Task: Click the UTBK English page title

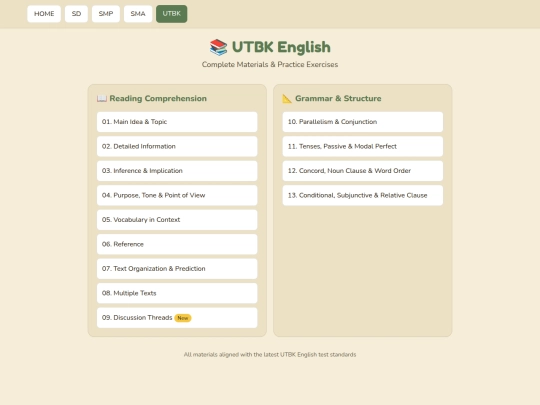Action: 281,47
